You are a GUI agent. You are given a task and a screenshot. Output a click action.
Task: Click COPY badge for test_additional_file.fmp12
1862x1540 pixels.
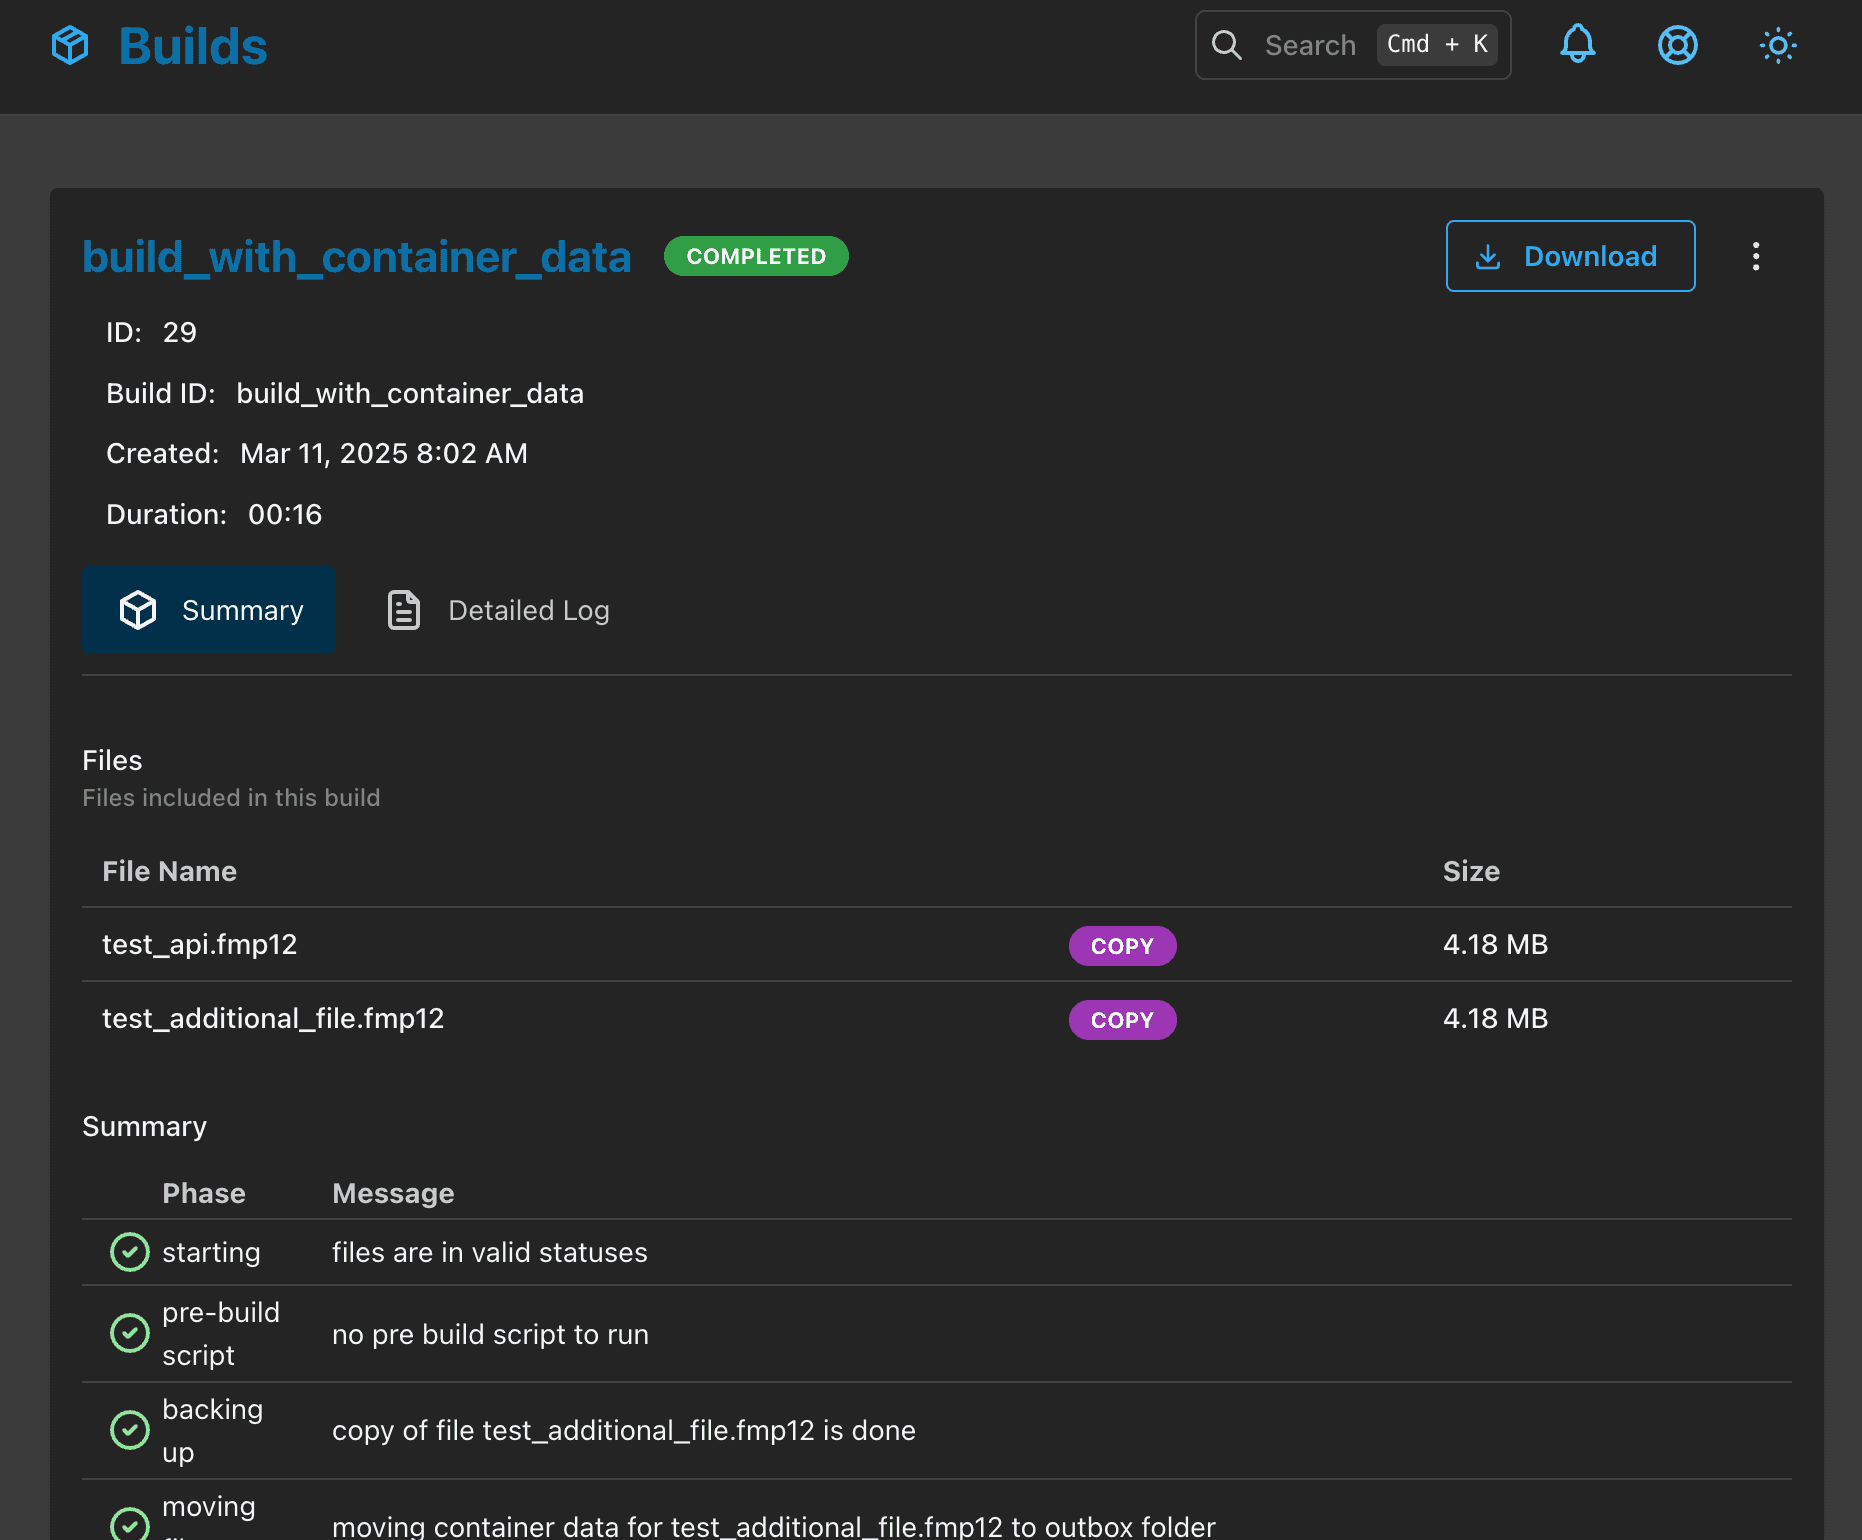click(x=1122, y=1020)
